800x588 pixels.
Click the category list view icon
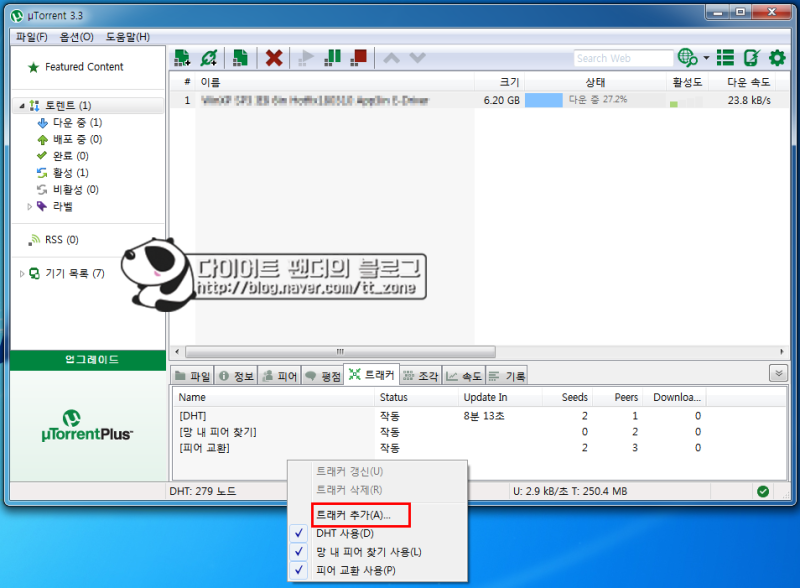click(x=725, y=58)
